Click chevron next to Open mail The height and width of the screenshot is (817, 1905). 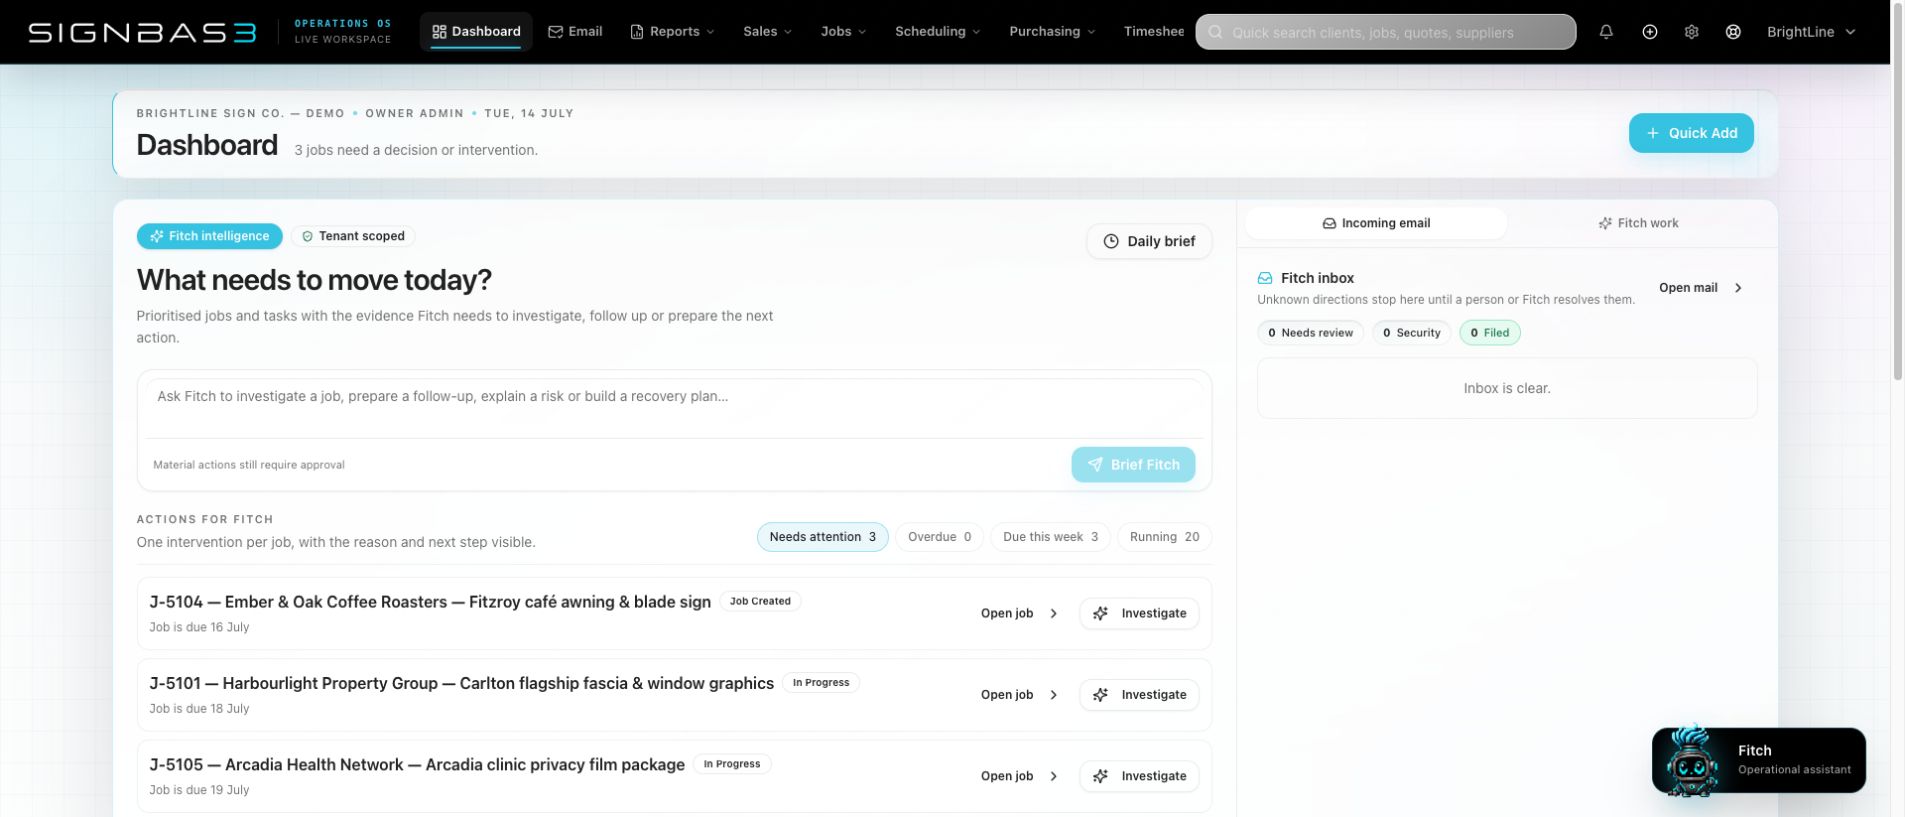(1738, 288)
